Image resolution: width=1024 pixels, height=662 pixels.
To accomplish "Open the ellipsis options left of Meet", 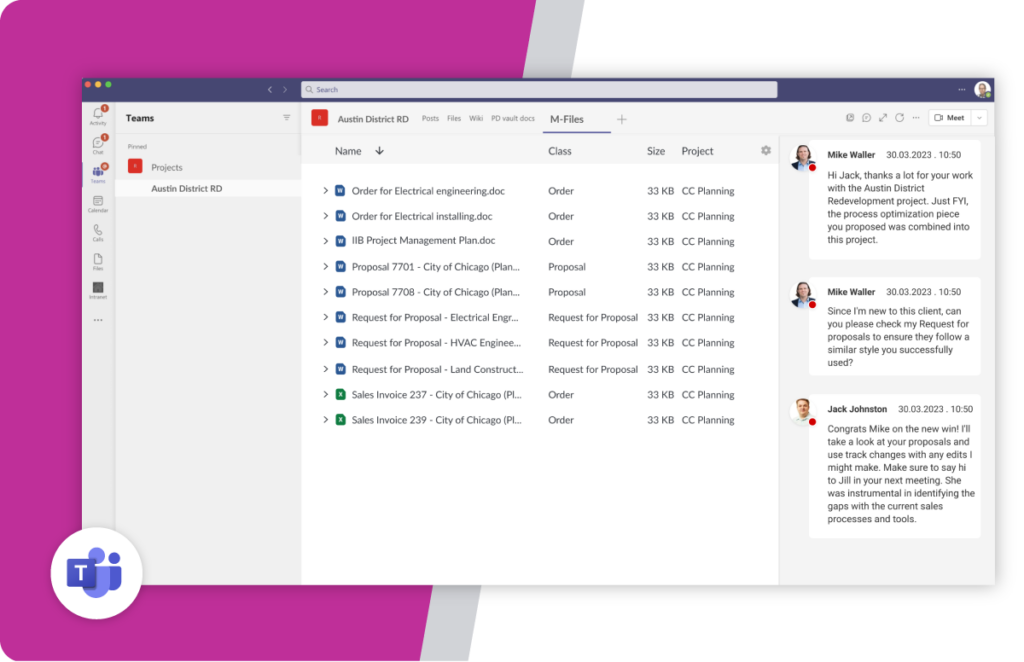I will point(916,118).
